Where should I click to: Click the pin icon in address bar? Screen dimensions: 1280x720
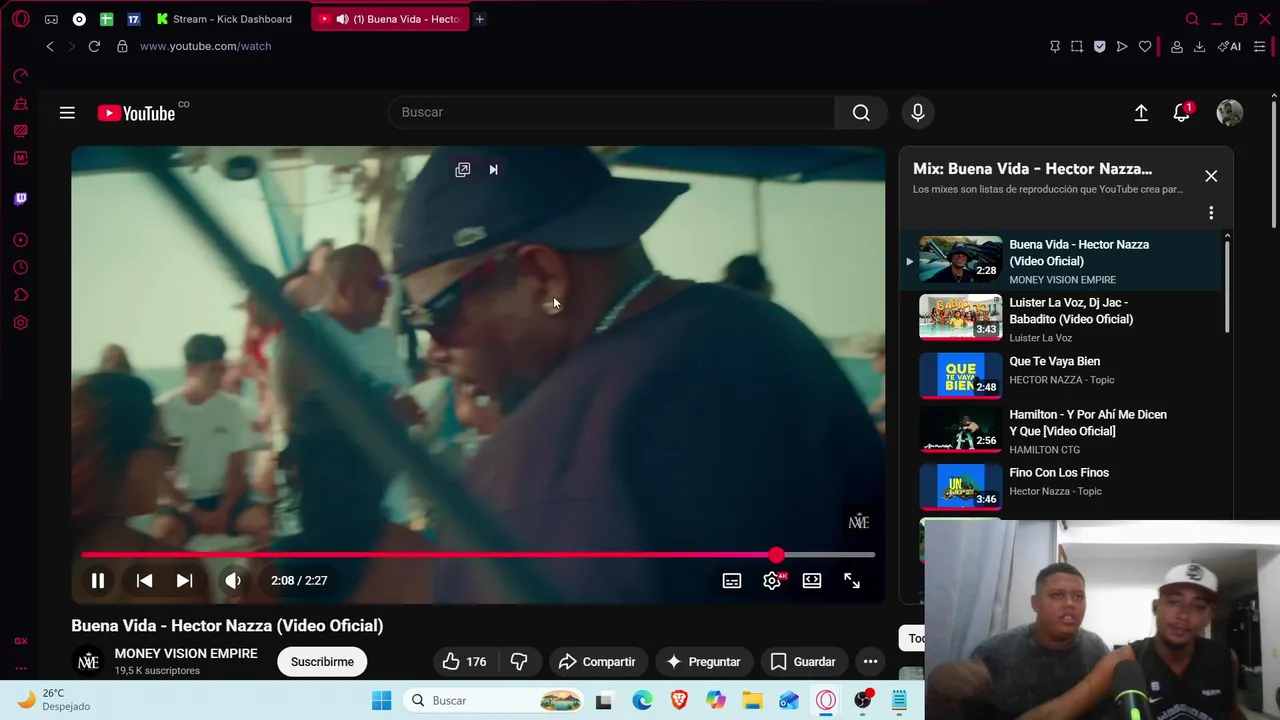(x=1054, y=46)
